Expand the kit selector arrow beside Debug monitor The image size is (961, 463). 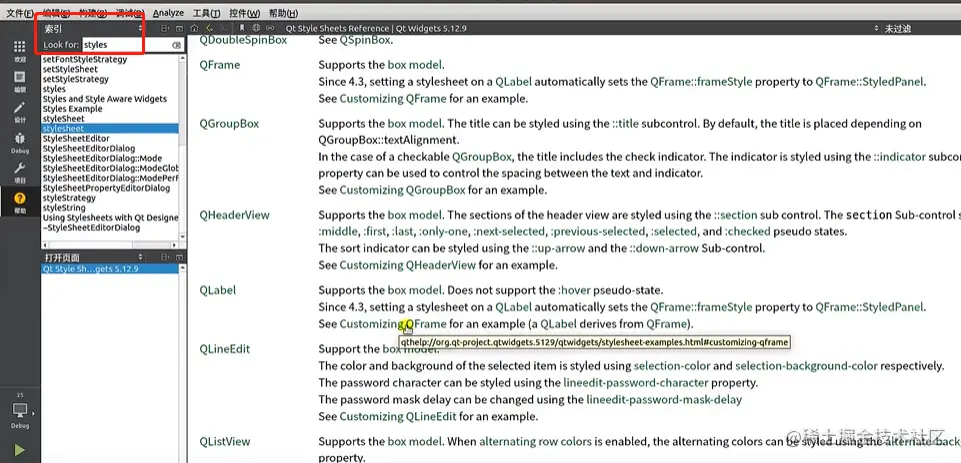tap(32, 413)
